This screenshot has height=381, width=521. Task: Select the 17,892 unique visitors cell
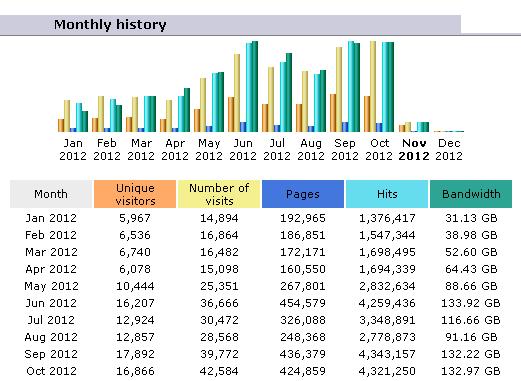135,354
